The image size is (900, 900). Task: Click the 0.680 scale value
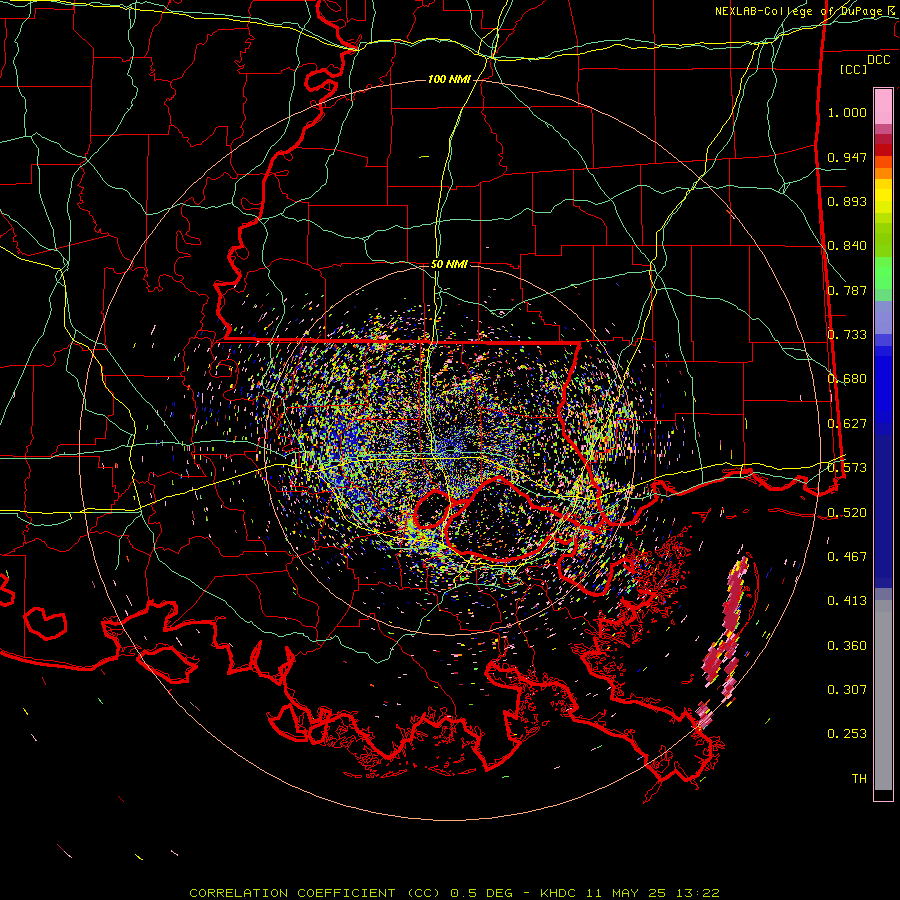(x=847, y=379)
